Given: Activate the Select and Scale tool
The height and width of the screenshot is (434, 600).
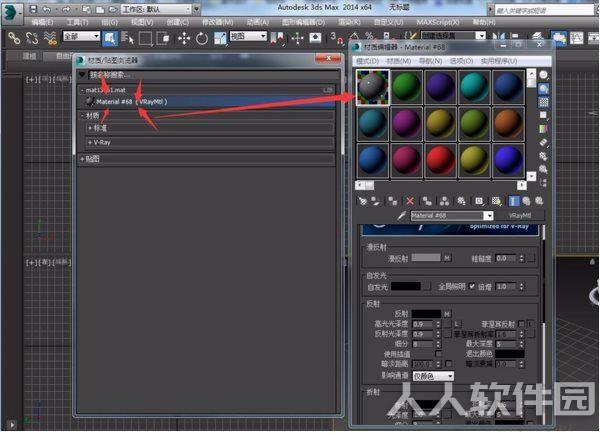Looking at the screenshot, I should [x=220, y=38].
